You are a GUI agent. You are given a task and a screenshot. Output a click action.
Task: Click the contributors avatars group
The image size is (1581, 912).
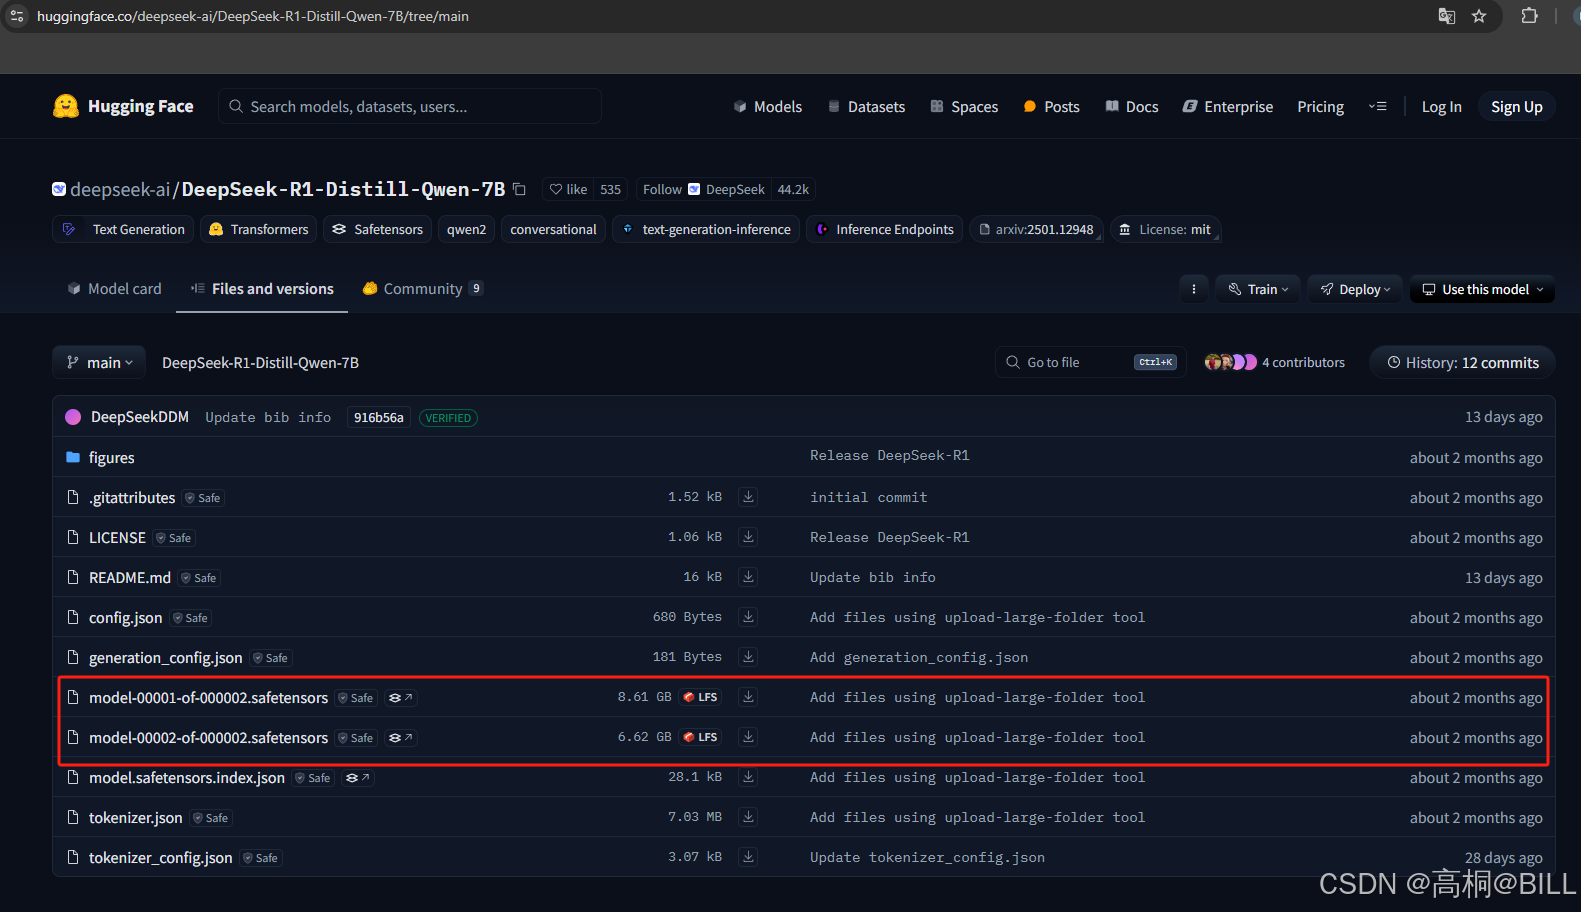coord(1230,362)
